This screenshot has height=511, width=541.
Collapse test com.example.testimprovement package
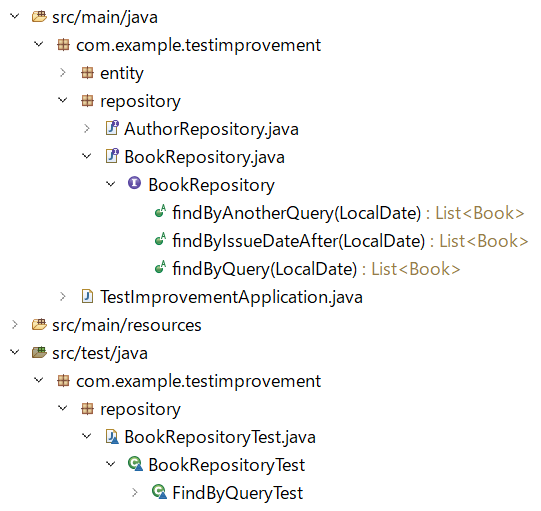click(x=39, y=380)
